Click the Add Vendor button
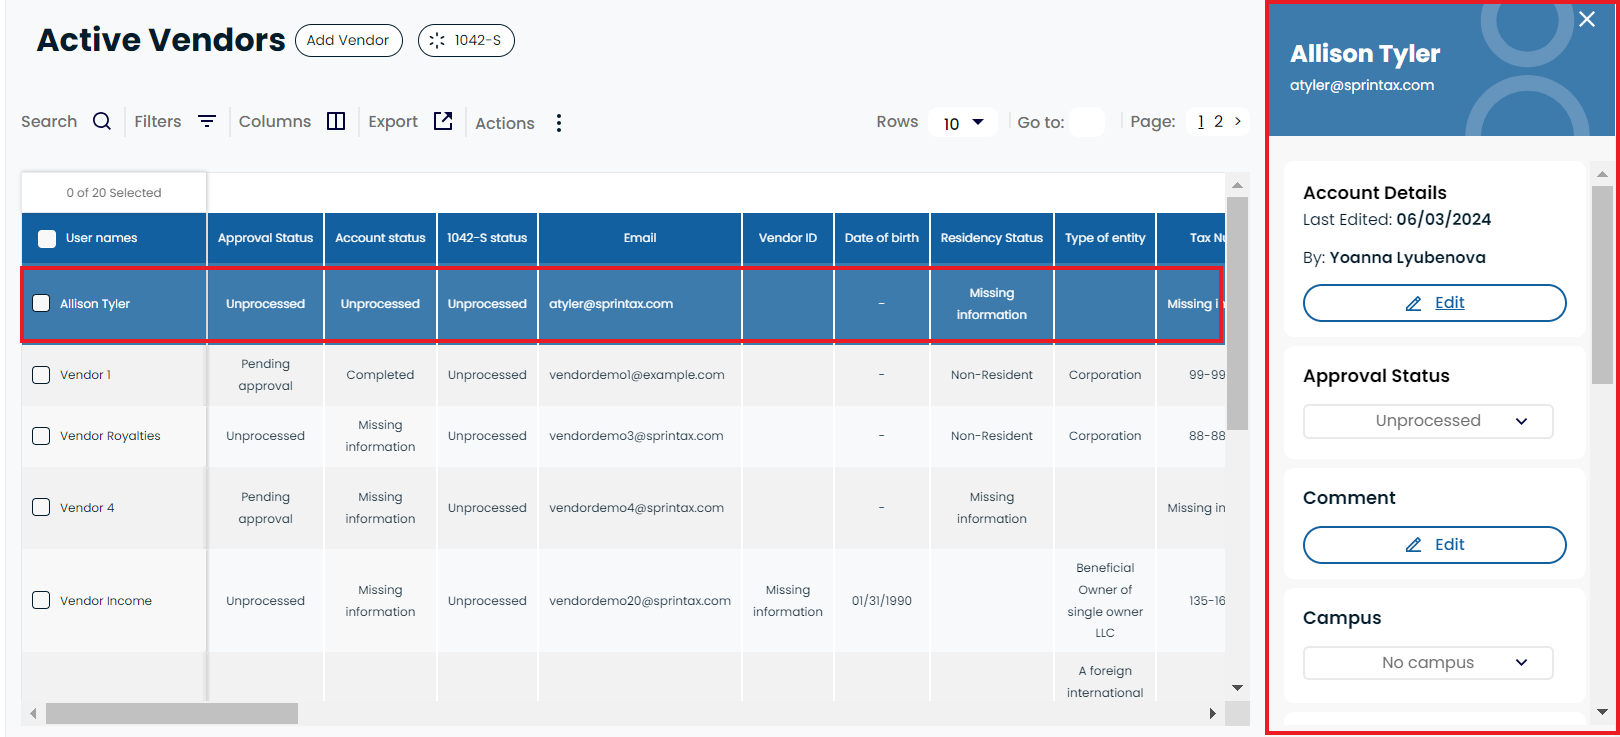Screen dimensions: 1620x737 pyautogui.click(x=348, y=41)
